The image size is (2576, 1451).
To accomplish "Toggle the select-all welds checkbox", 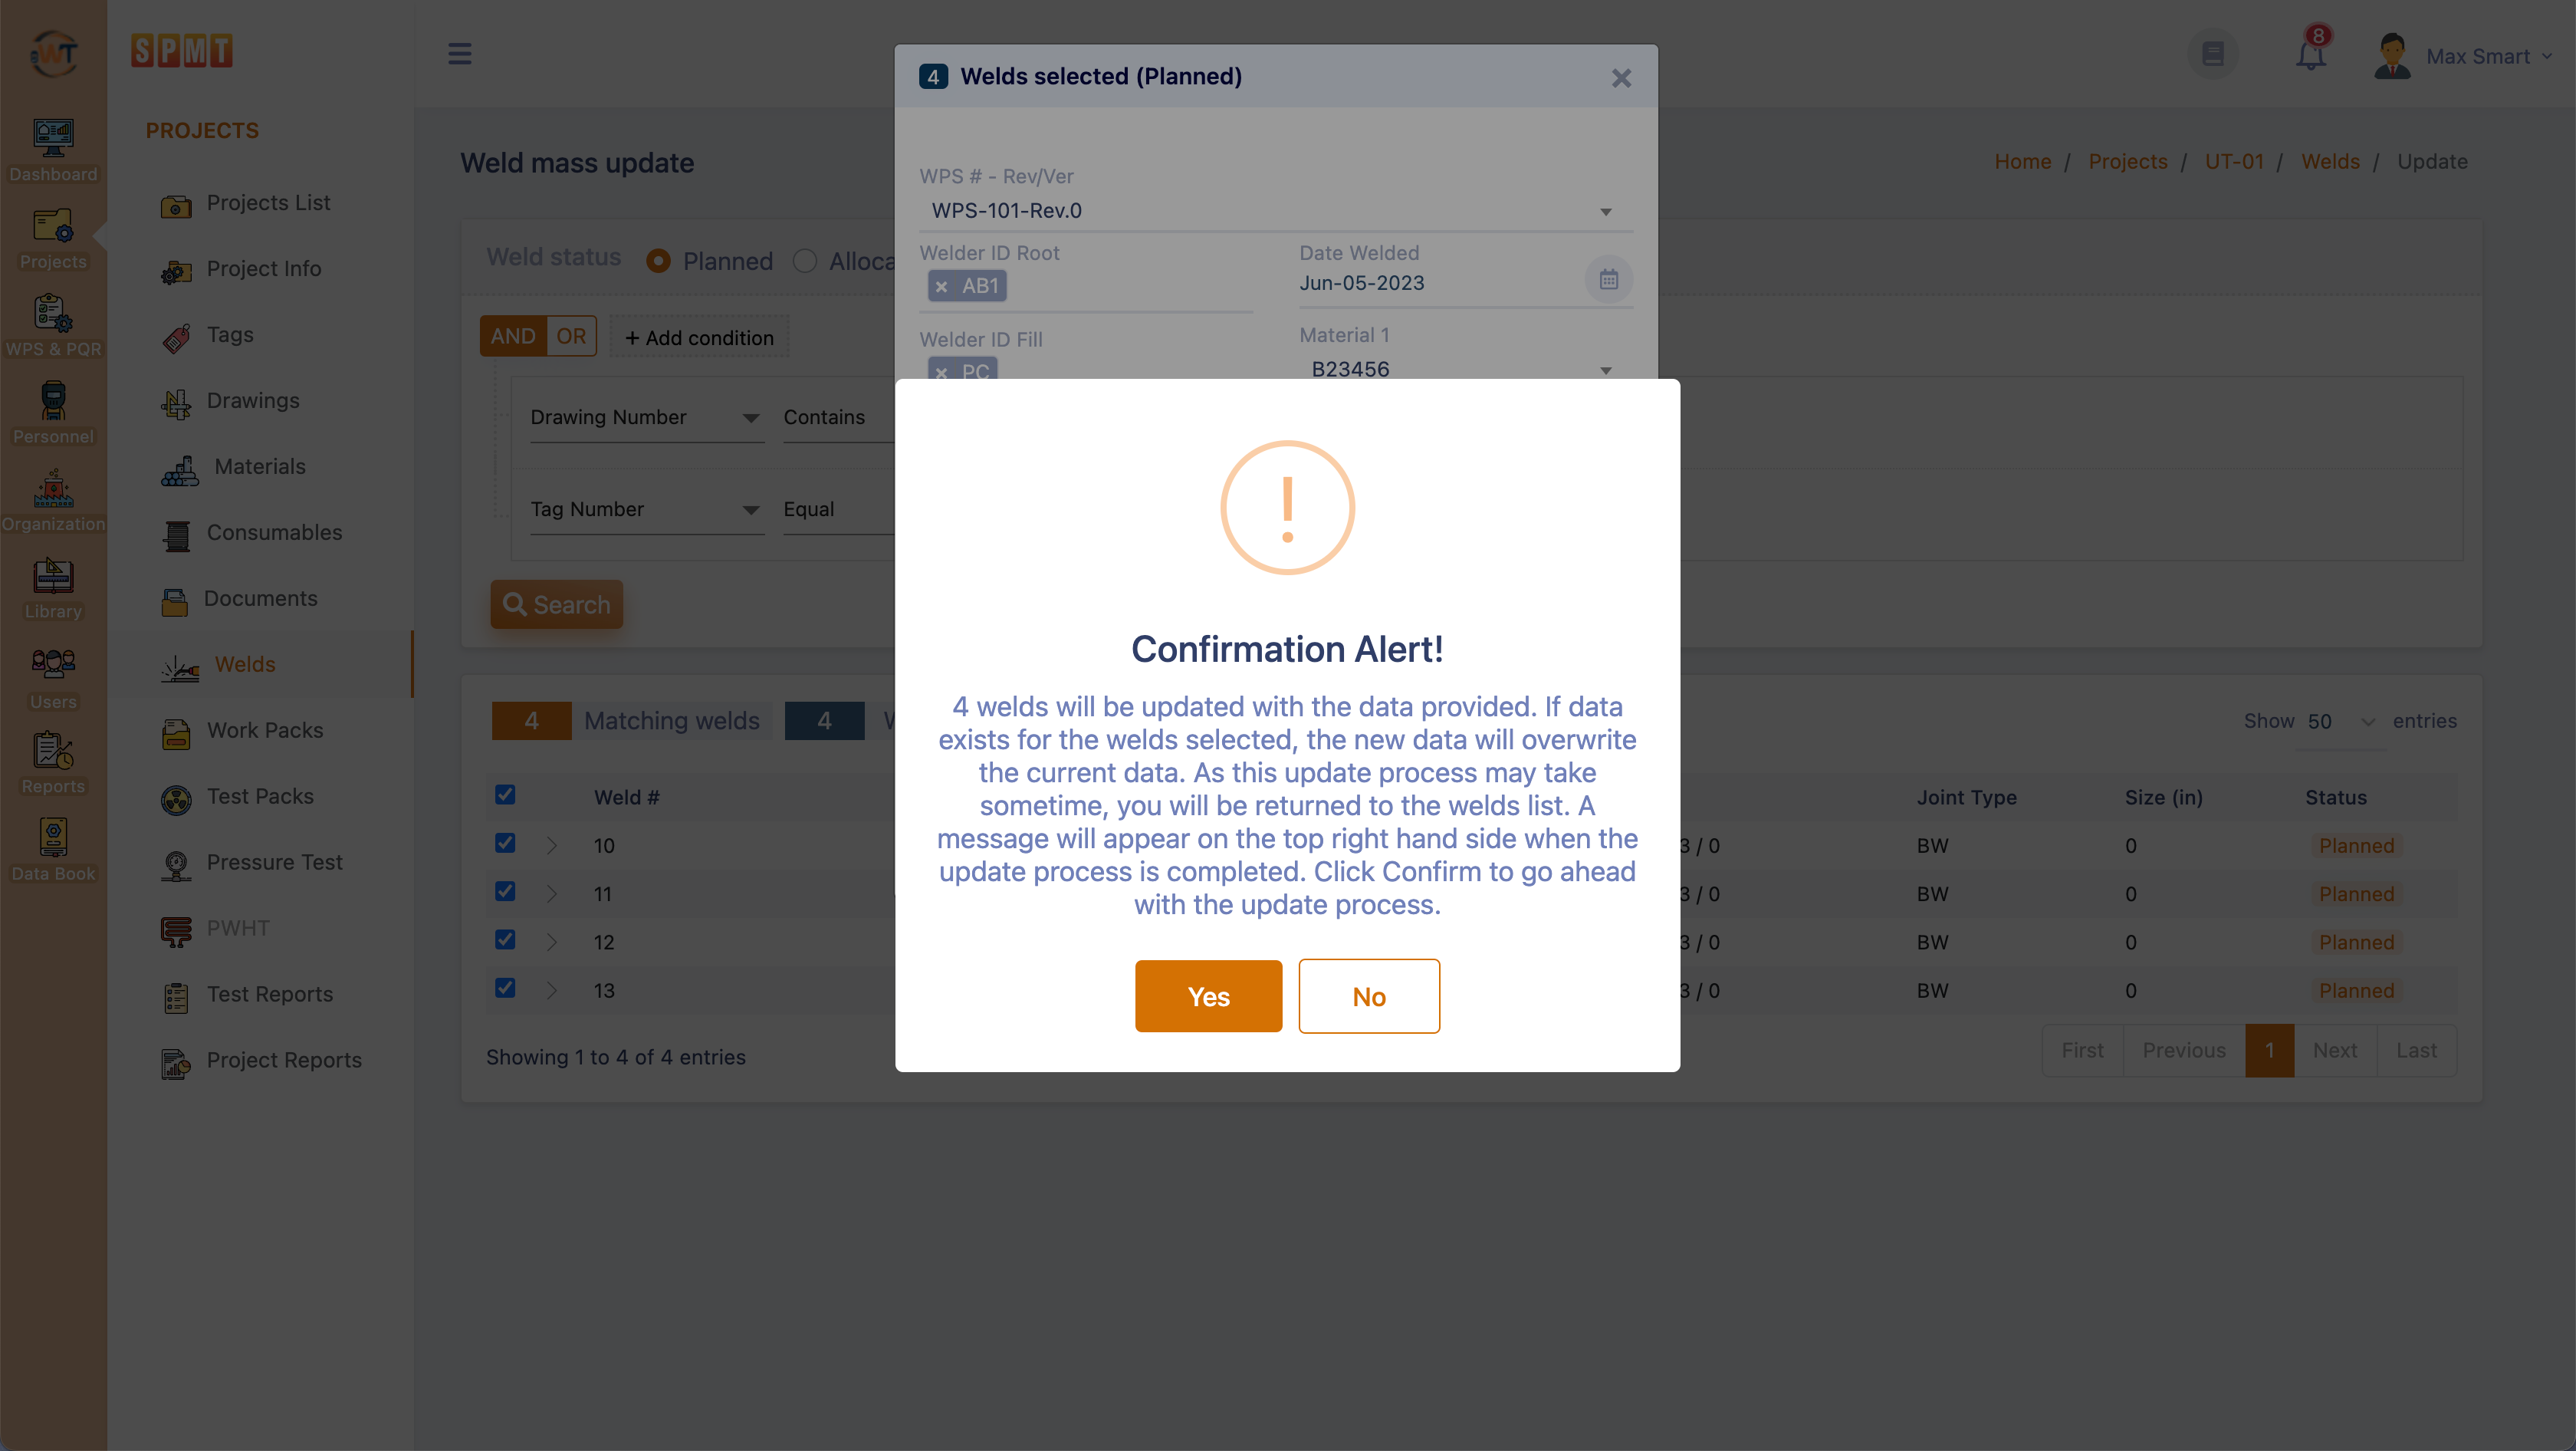I will point(505,795).
